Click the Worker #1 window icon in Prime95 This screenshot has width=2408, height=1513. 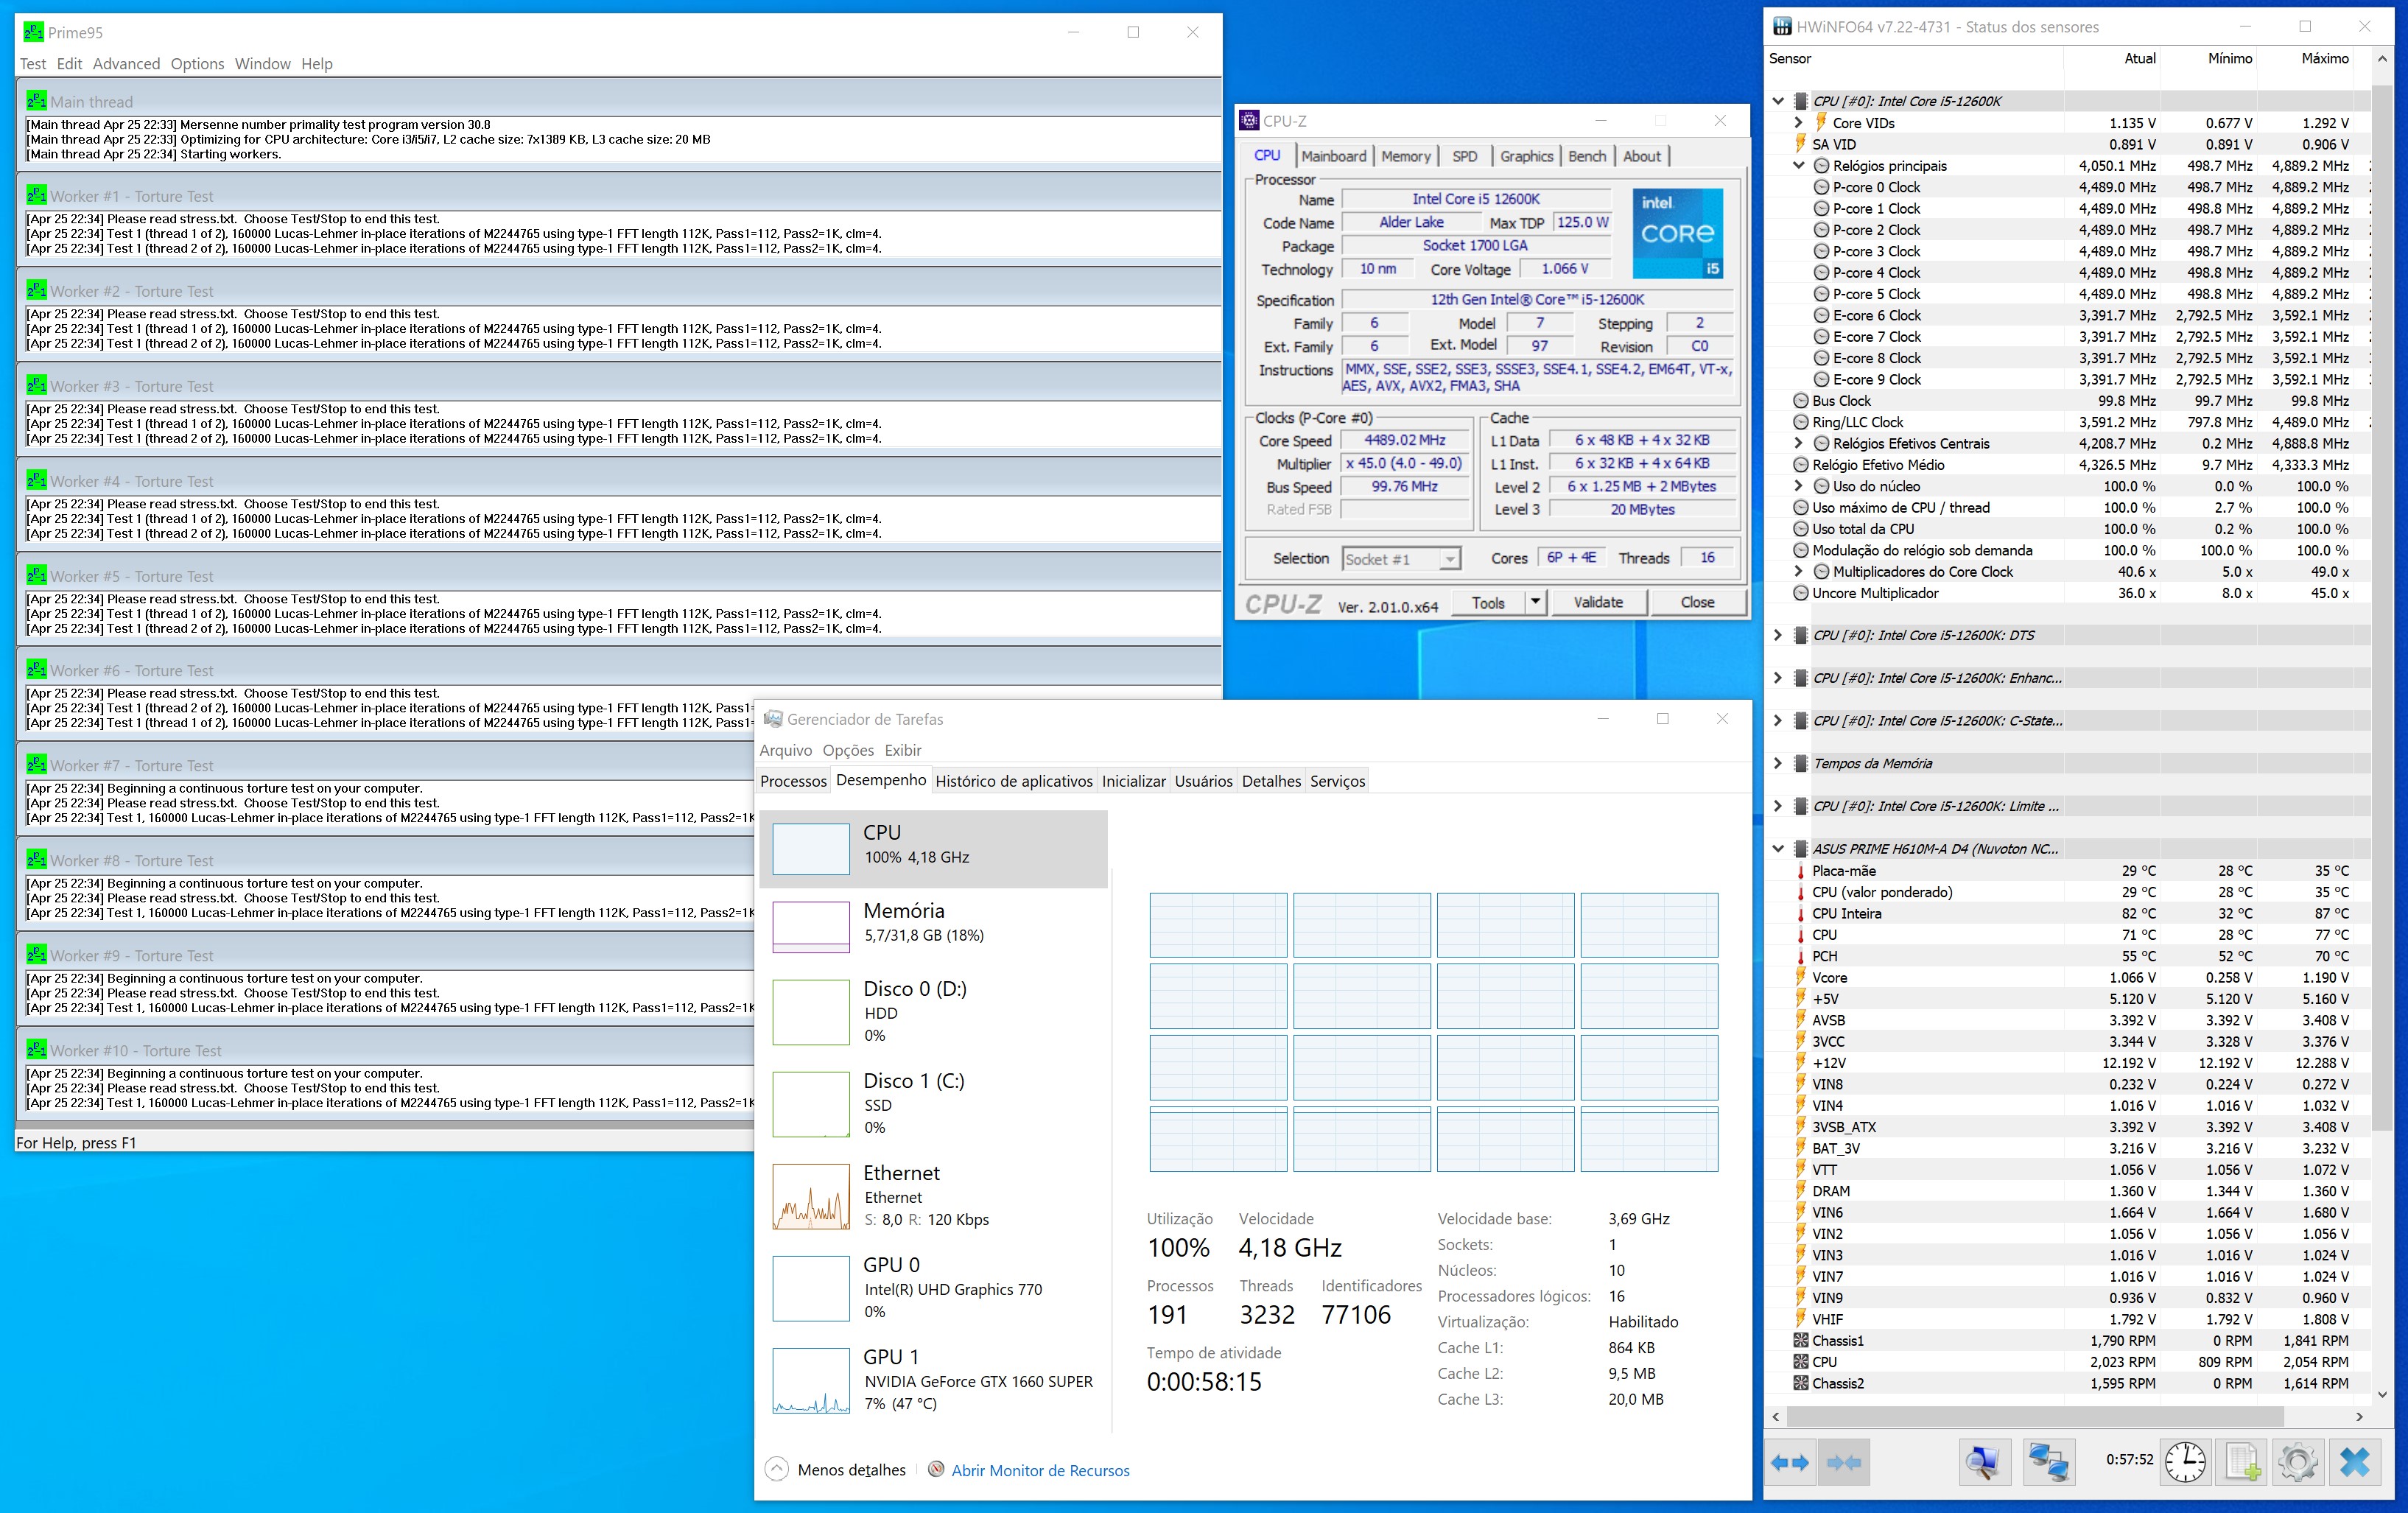tap(37, 195)
